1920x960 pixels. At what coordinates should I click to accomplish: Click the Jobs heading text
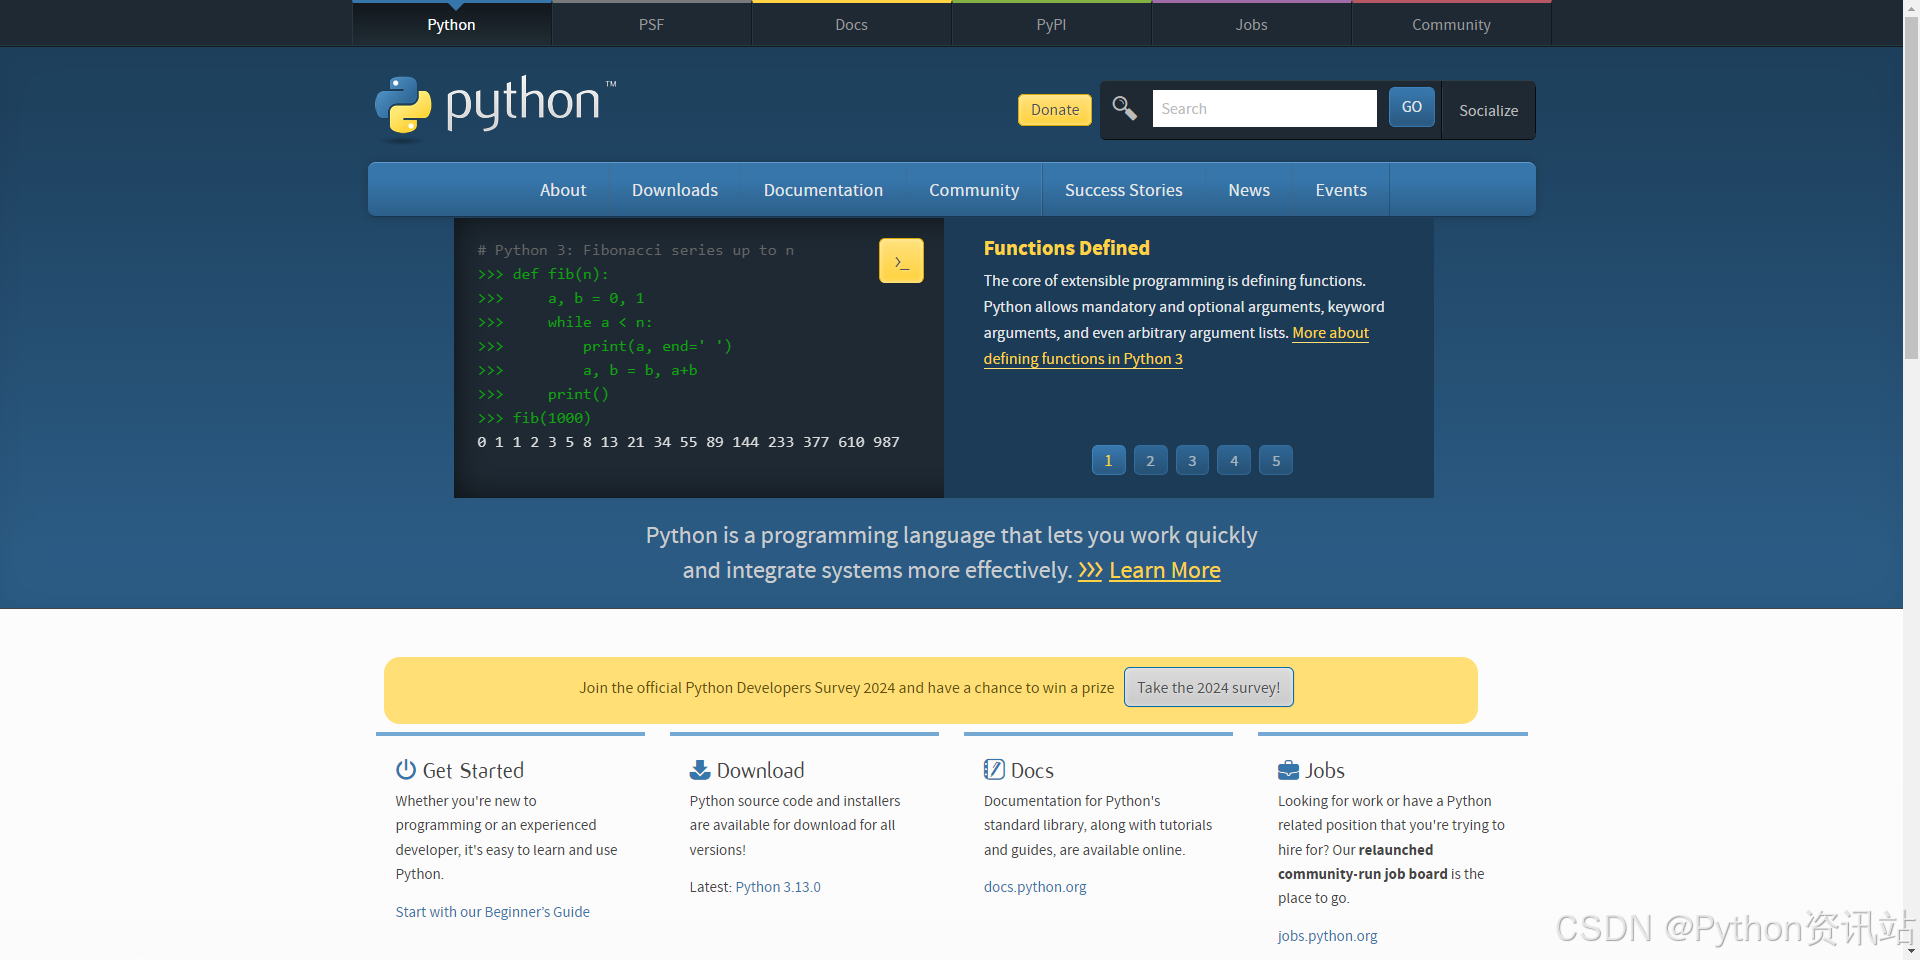pos(1325,770)
